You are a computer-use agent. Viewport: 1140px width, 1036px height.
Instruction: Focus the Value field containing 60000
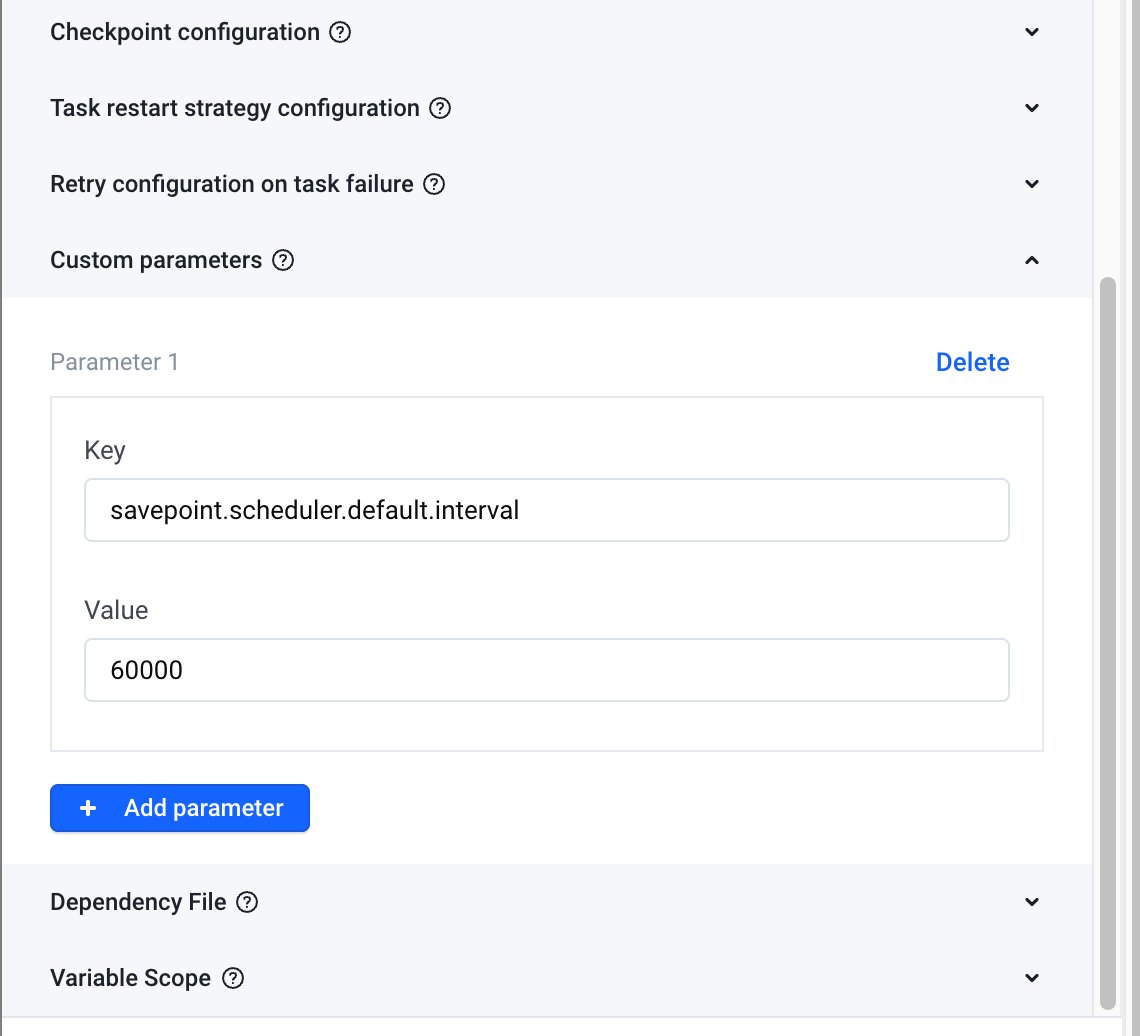tap(547, 670)
